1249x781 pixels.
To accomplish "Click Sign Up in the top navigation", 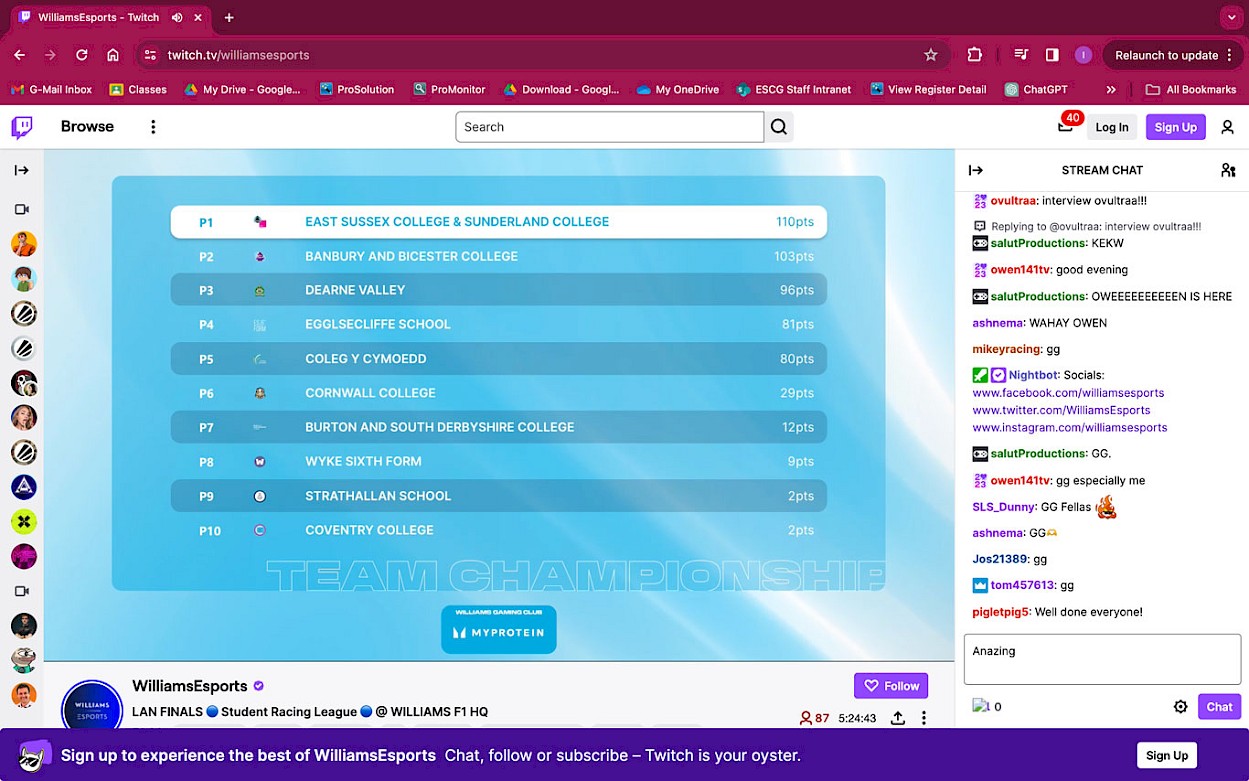I will point(1176,127).
